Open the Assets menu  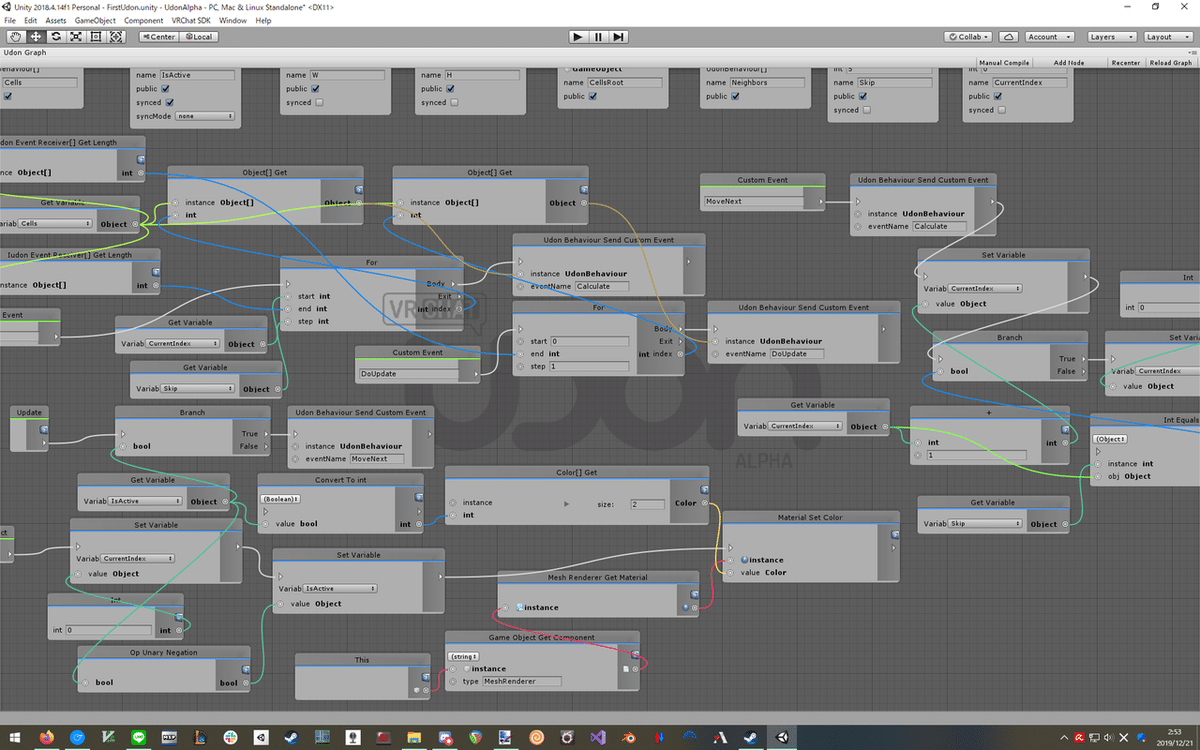56,20
